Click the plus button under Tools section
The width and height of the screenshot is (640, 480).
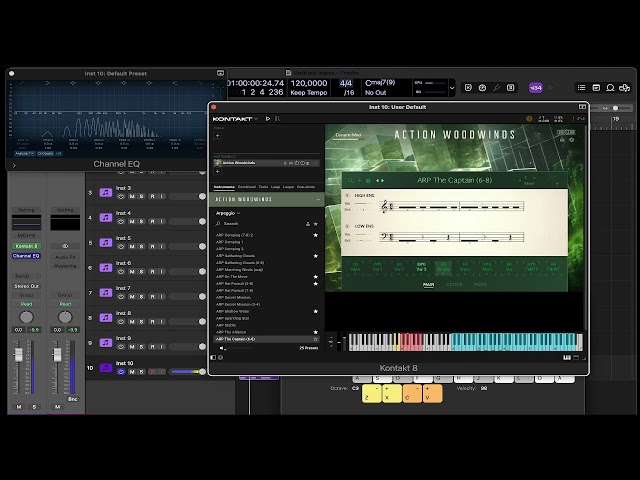pos(218,136)
